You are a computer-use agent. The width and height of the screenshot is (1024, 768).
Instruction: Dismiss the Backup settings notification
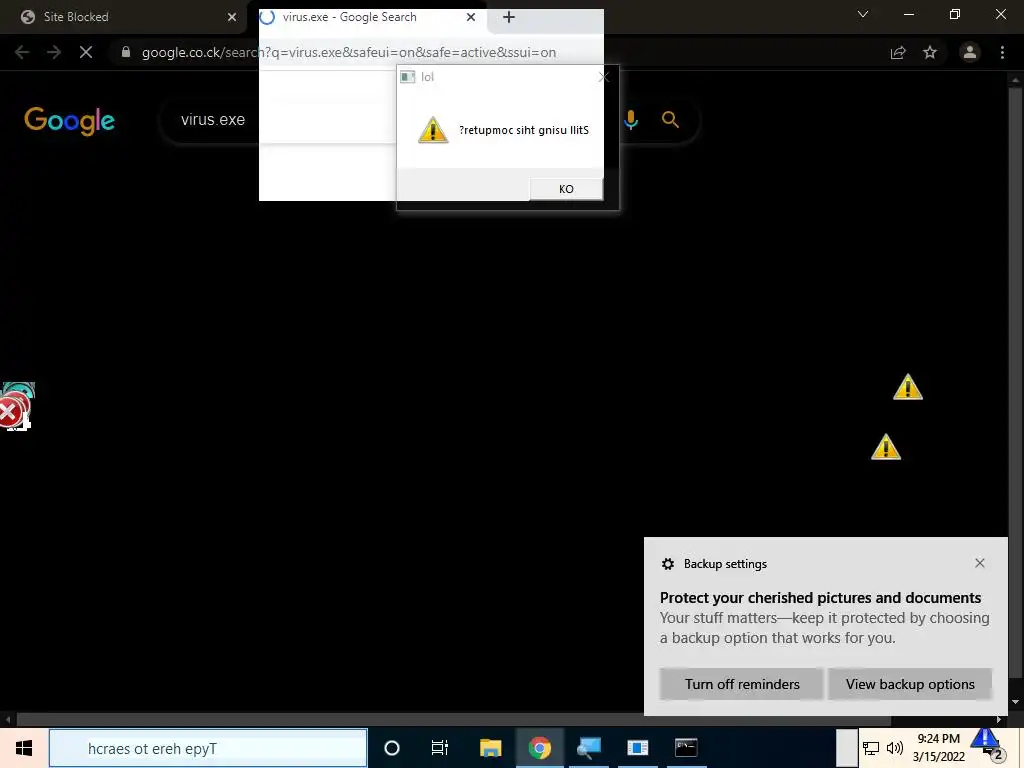click(980, 563)
